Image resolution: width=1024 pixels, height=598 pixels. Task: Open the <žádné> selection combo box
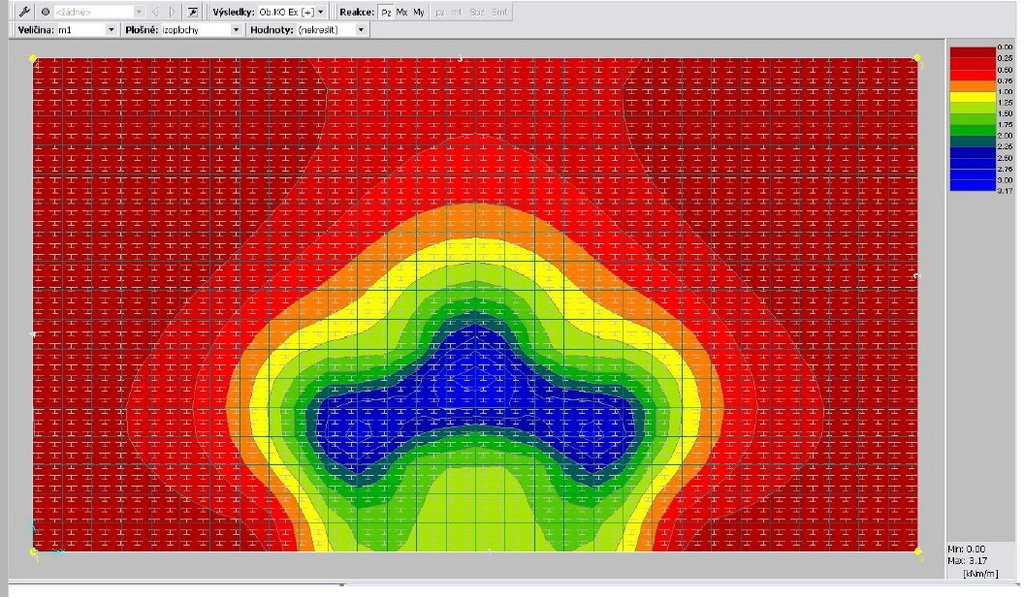coord(137,12)
